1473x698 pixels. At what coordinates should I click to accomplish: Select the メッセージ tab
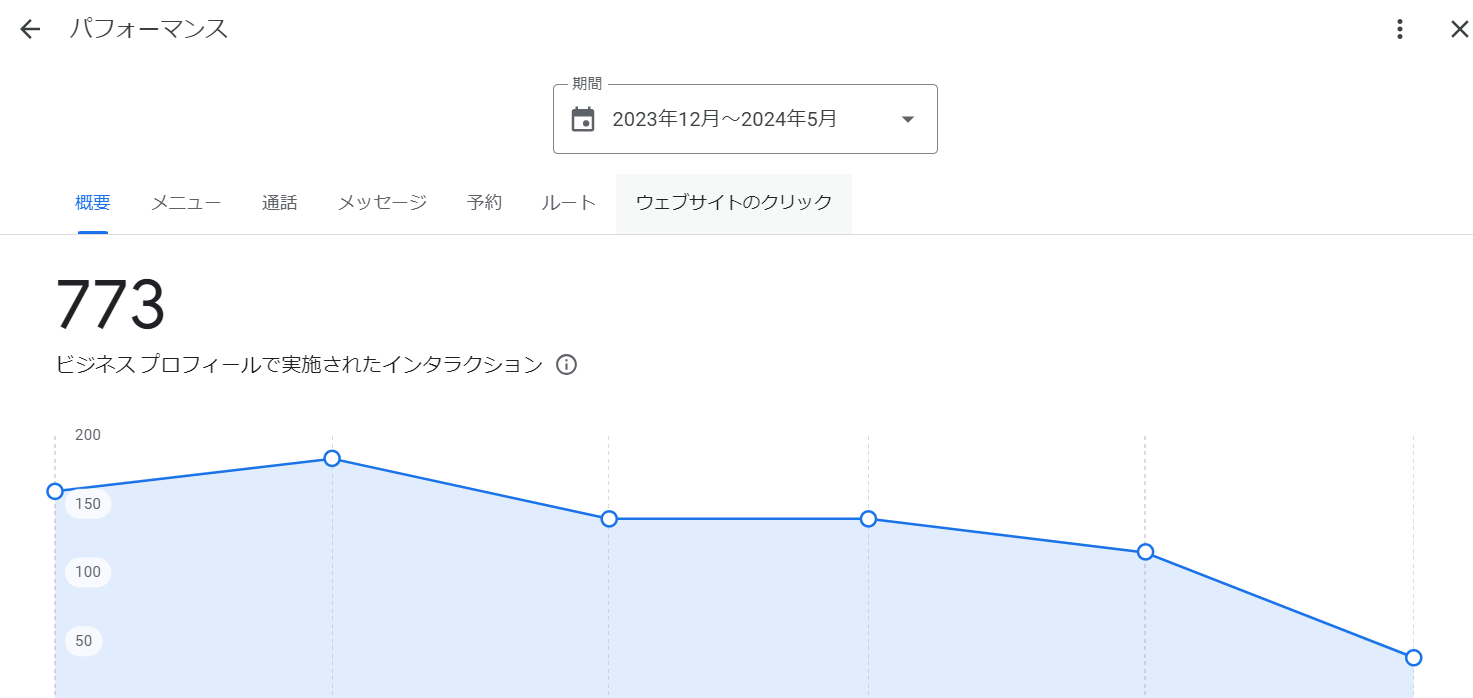coord(381,202)
